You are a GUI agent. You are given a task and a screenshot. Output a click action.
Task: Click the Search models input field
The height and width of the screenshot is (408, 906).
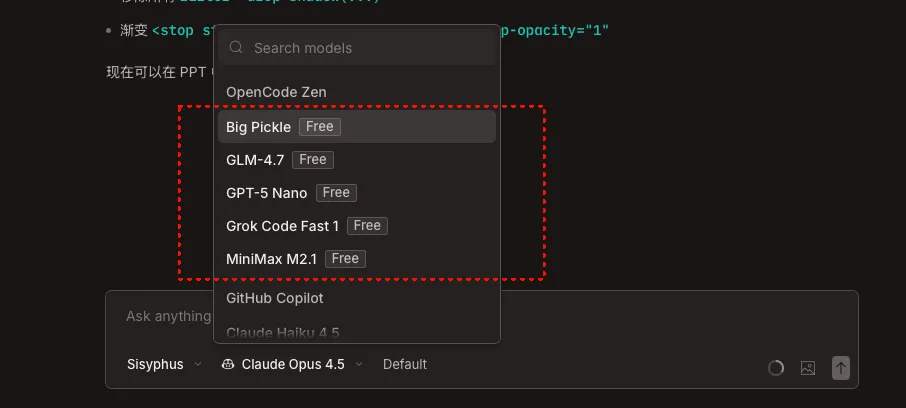point(357,47)
